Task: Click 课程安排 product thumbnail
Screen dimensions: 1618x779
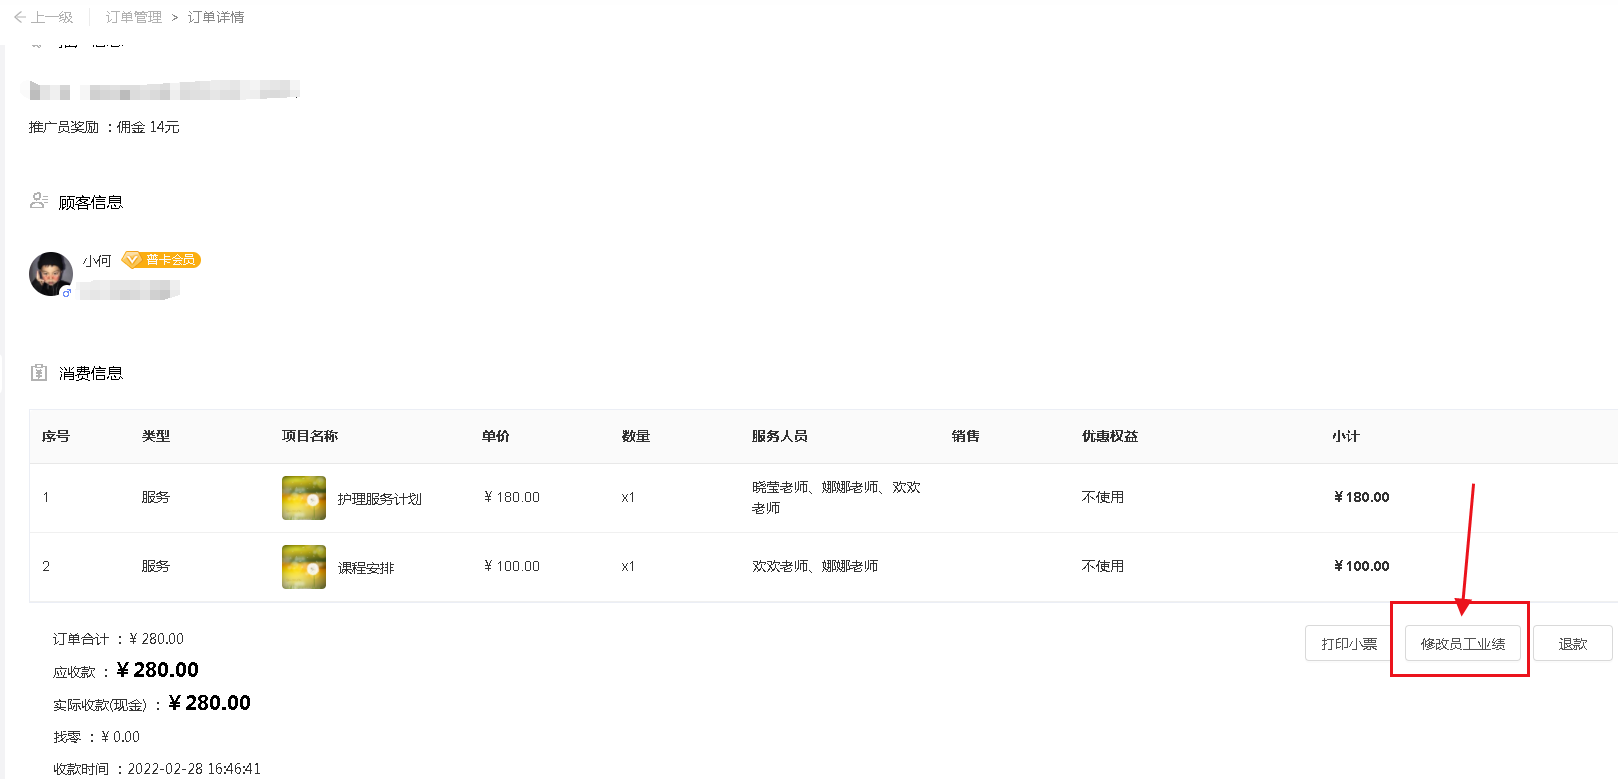Action: tap(304, 567)
